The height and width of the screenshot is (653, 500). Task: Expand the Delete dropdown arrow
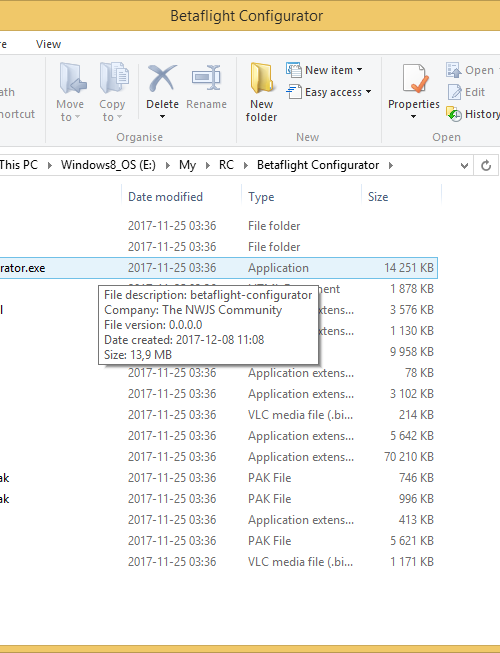(162, 117)
